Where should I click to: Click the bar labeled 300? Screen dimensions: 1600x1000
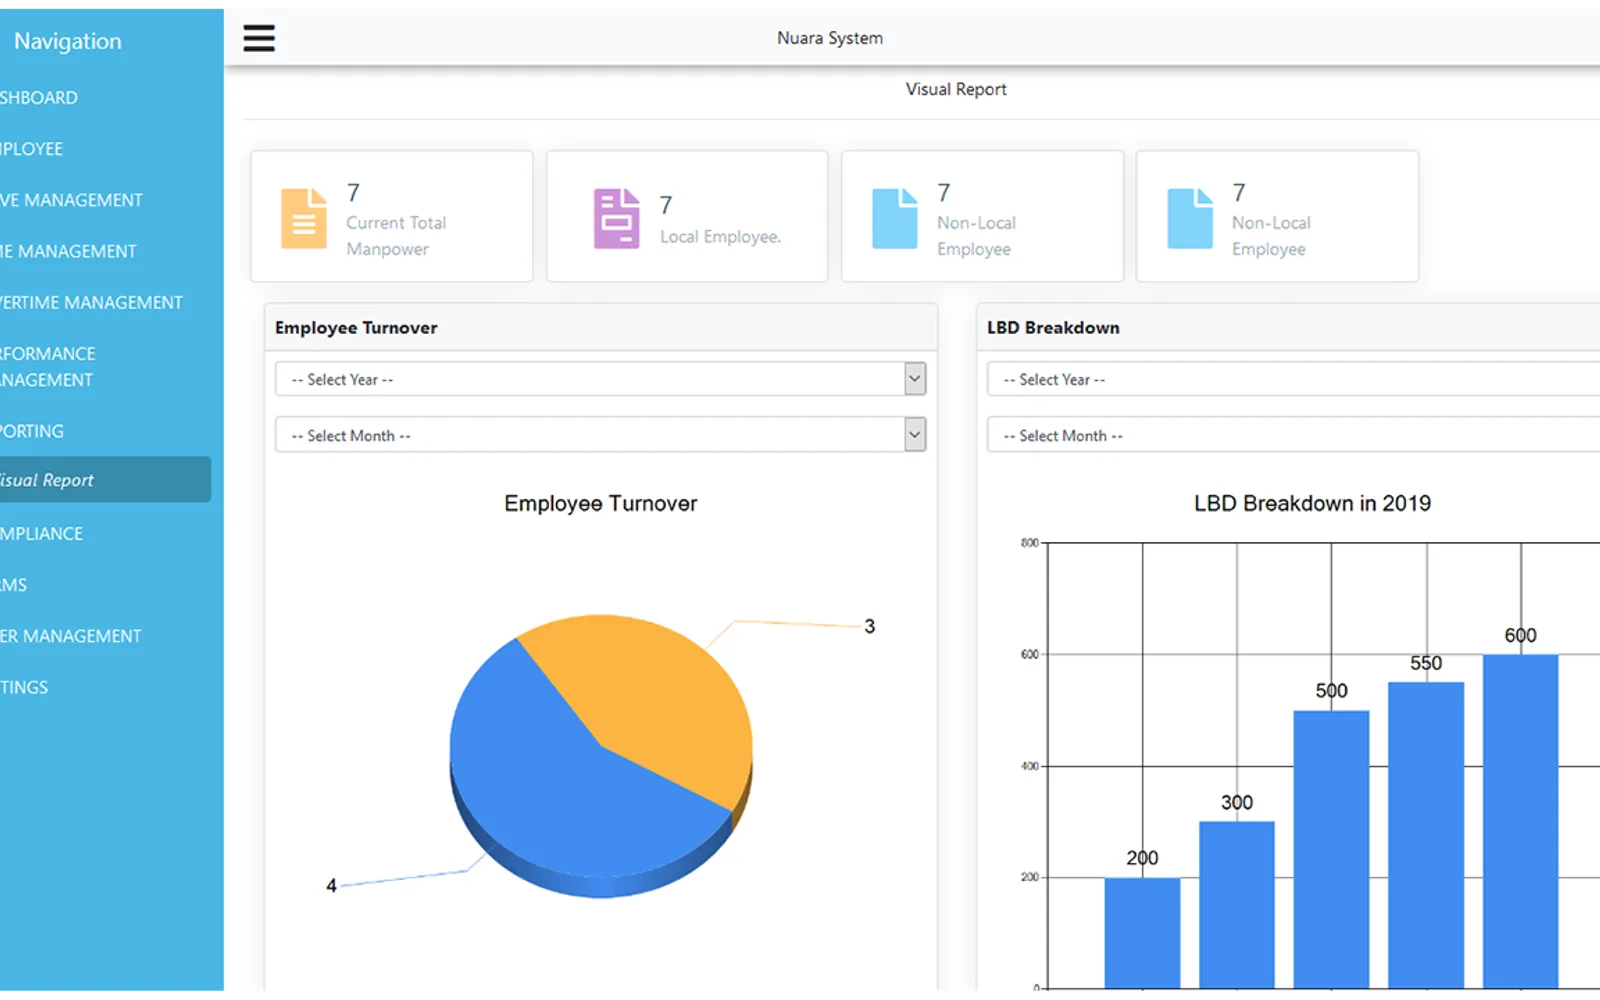pyautogui.click(x=1237, y=905)
